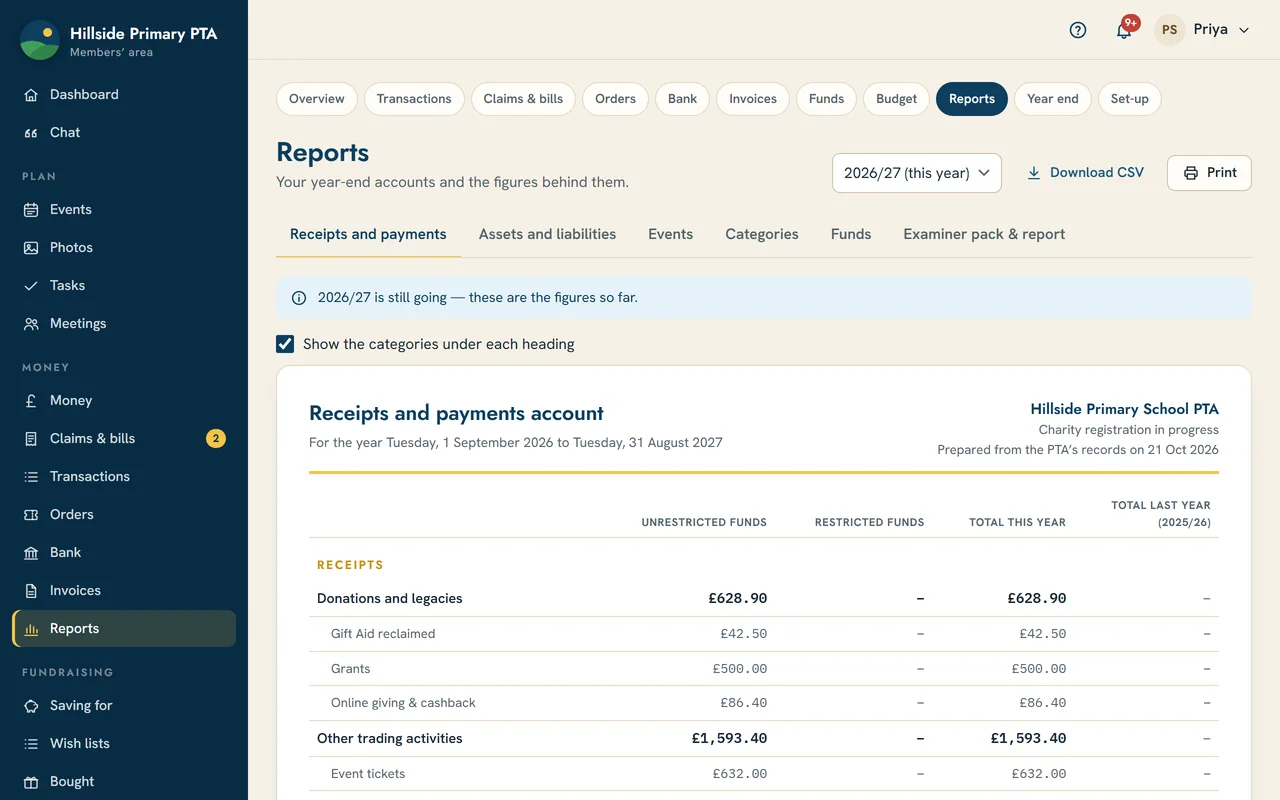This screenshot has width=1280, height=800.
Task: Click the Gift Aid reclaimed row label
Action: pyautogui.click(x=383, y=634)
